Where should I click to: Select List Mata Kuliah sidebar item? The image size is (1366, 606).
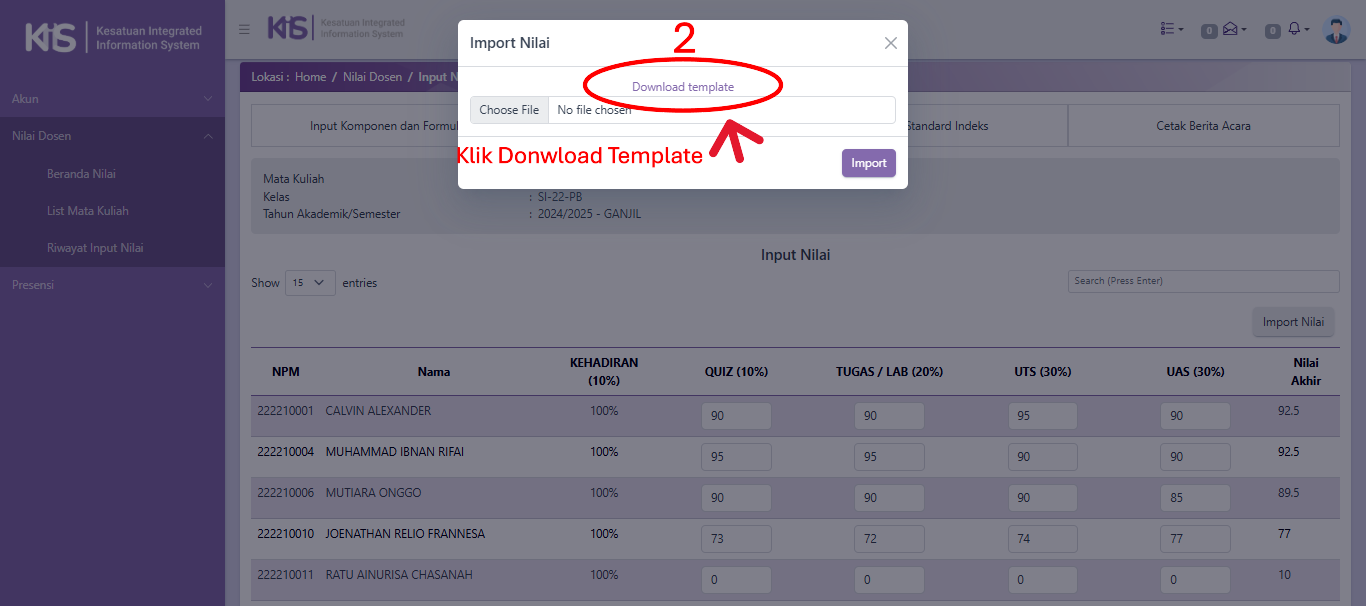(88, 211)
